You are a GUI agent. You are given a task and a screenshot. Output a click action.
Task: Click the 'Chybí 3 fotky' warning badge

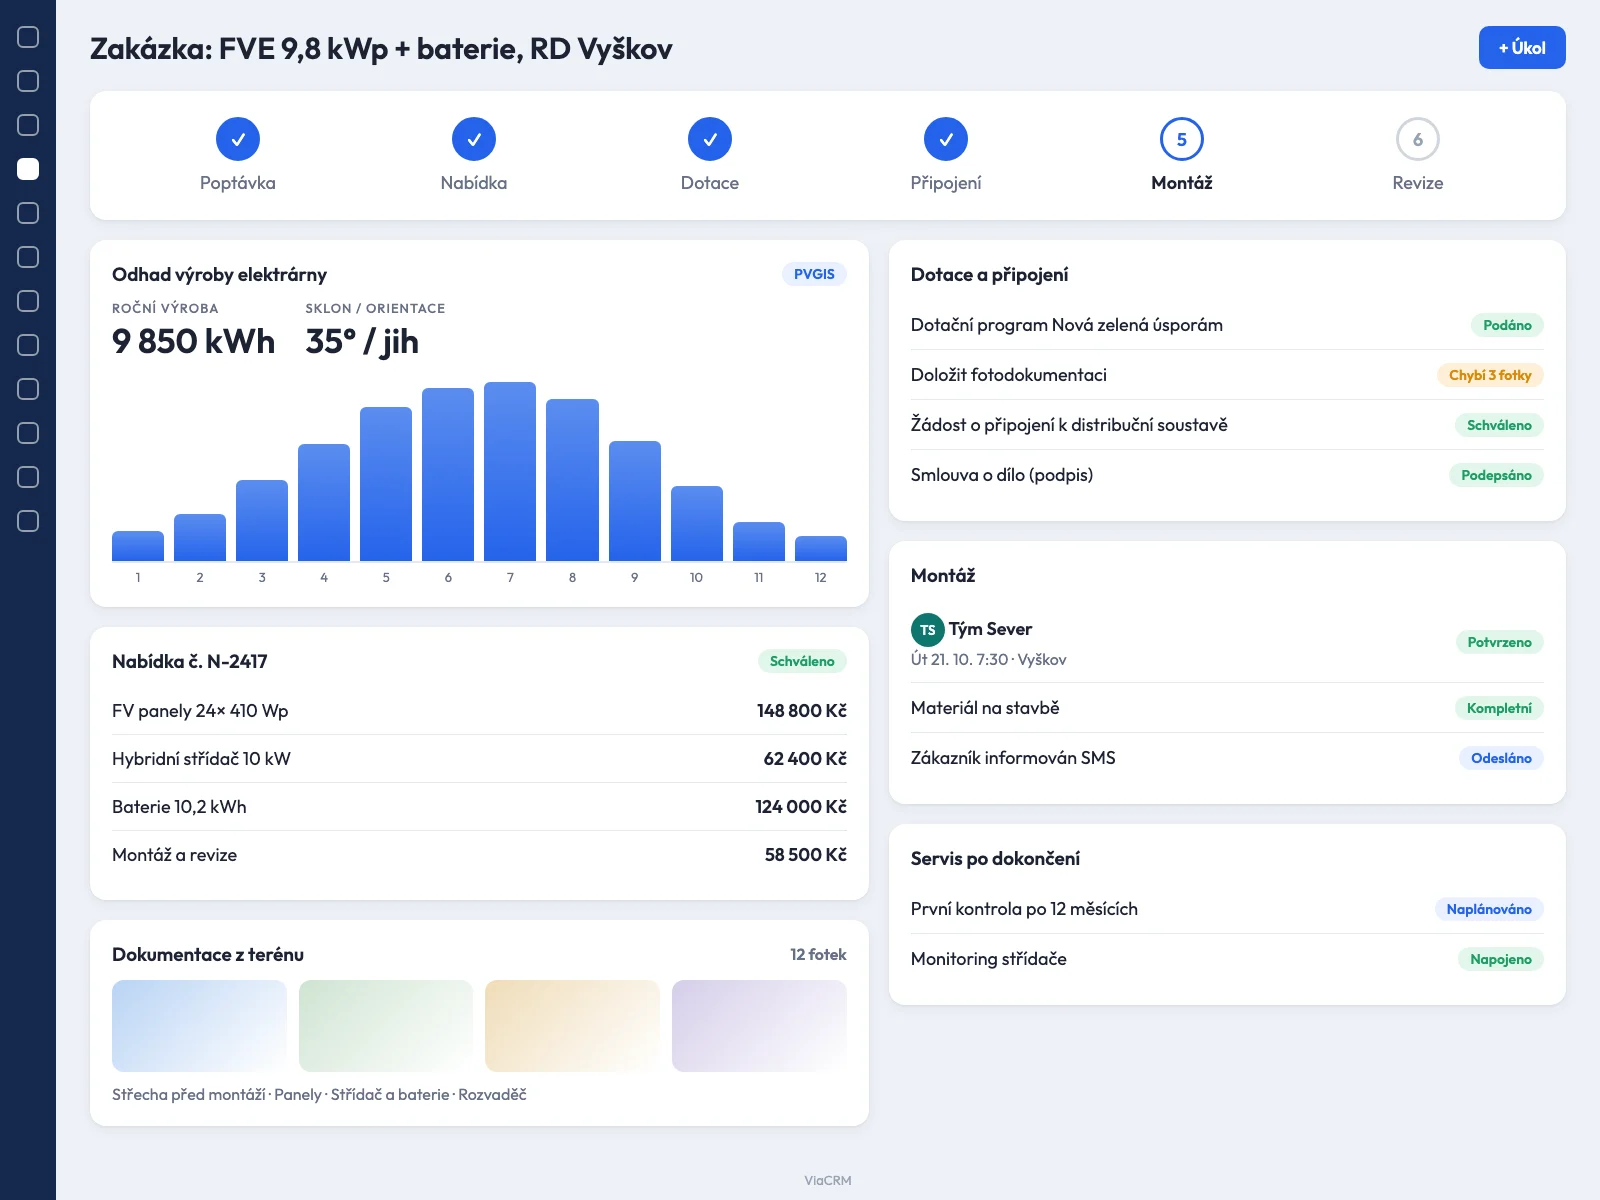pos(1490,375)
